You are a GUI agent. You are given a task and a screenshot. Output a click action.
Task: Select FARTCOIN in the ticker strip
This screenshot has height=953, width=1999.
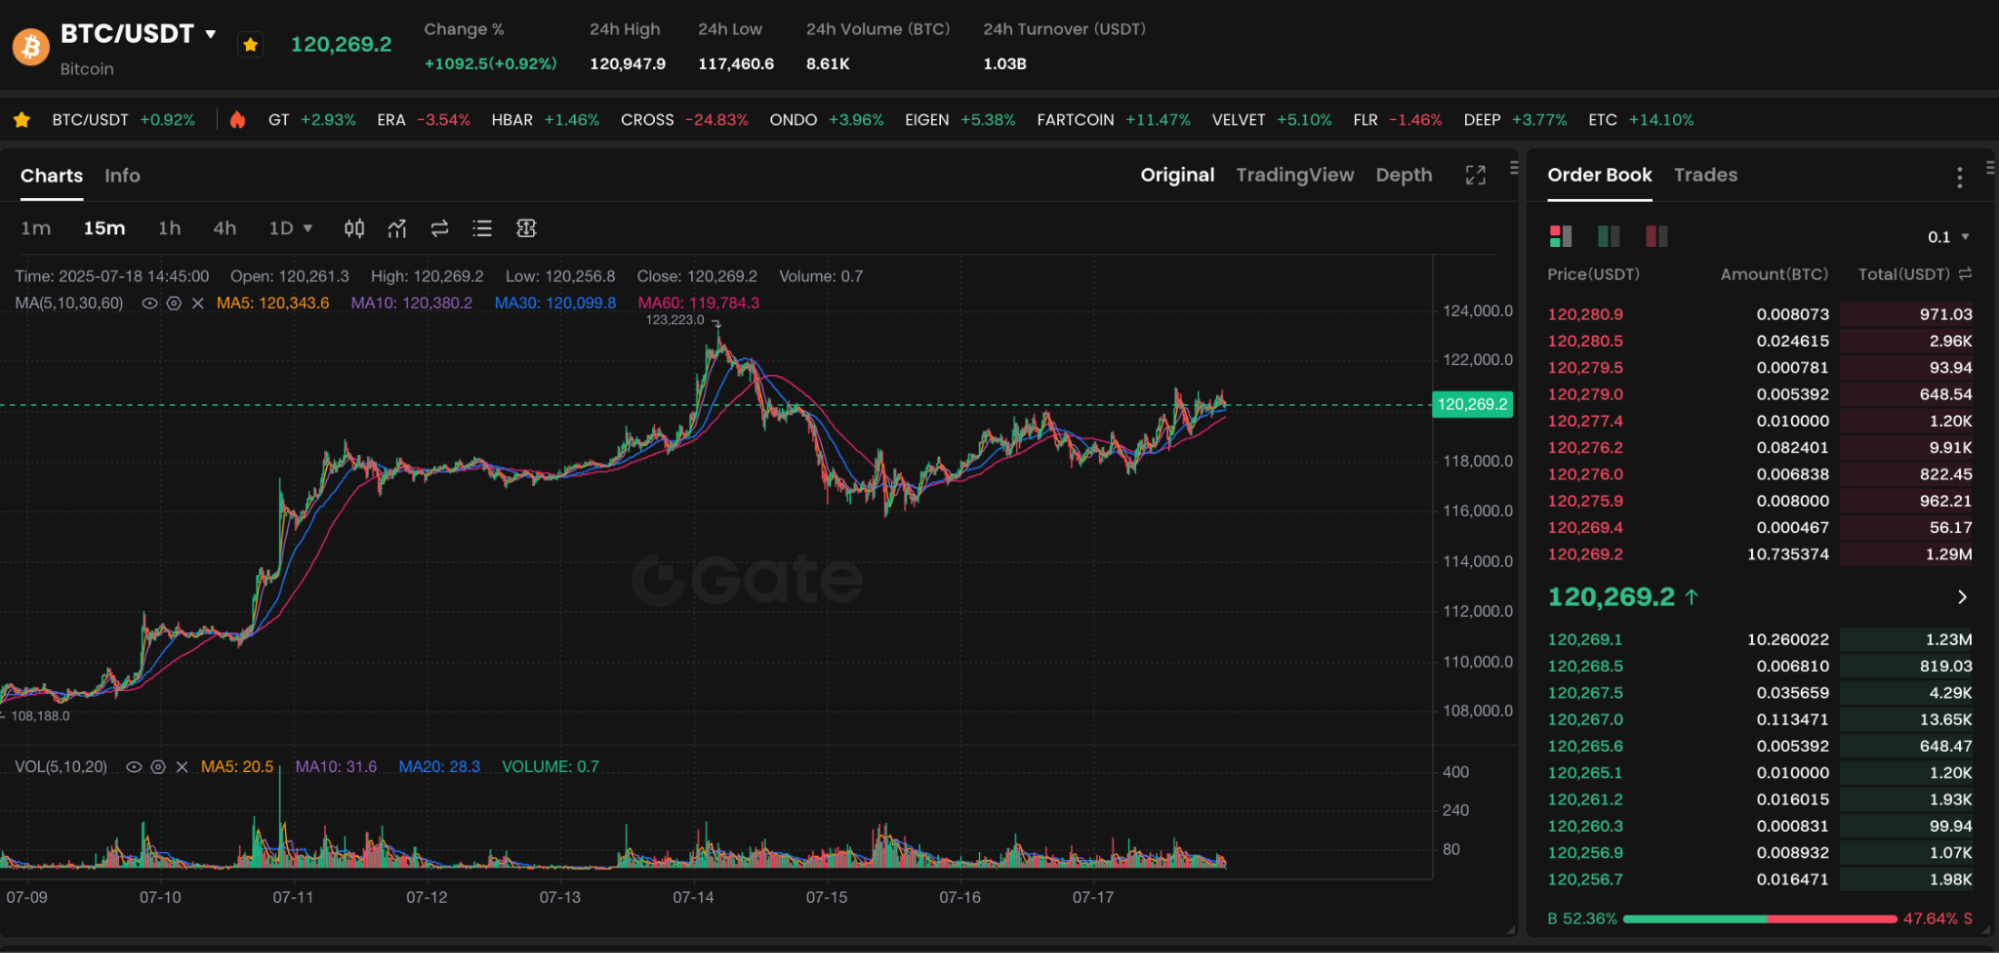coord(1075,120)
